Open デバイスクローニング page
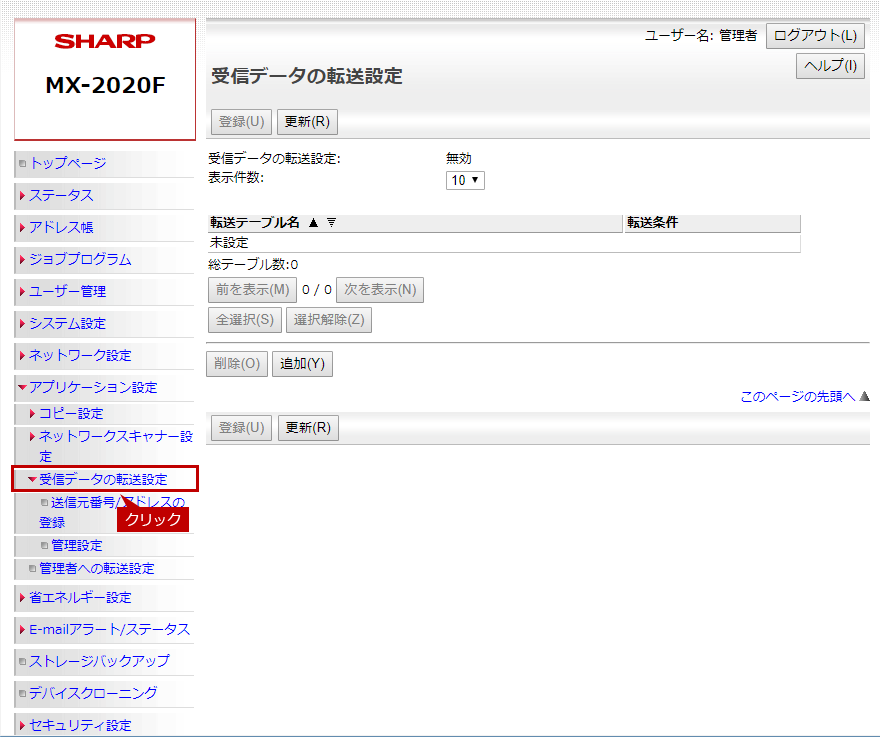880x737 pixels. coord(92,693)
